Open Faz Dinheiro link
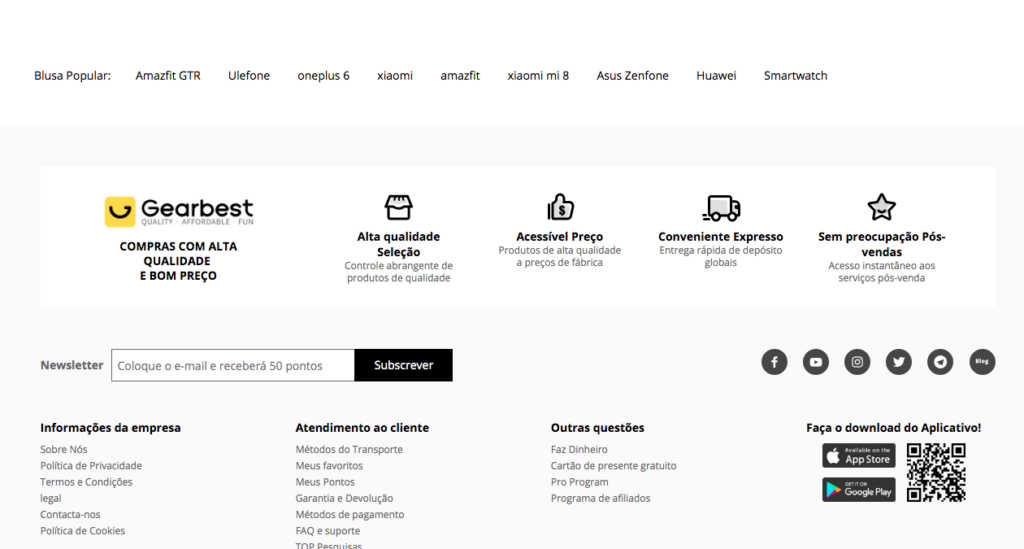This screenshot has width=1024, height=549. click(579, 449)
